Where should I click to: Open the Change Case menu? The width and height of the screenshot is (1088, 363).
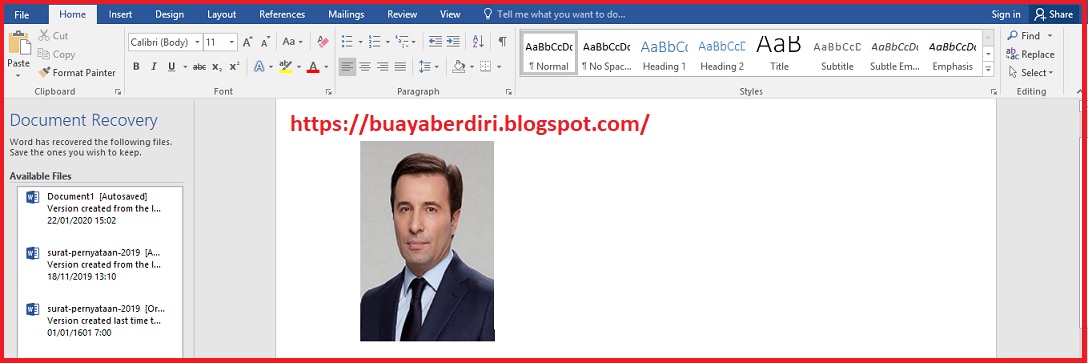click(291, 42)
